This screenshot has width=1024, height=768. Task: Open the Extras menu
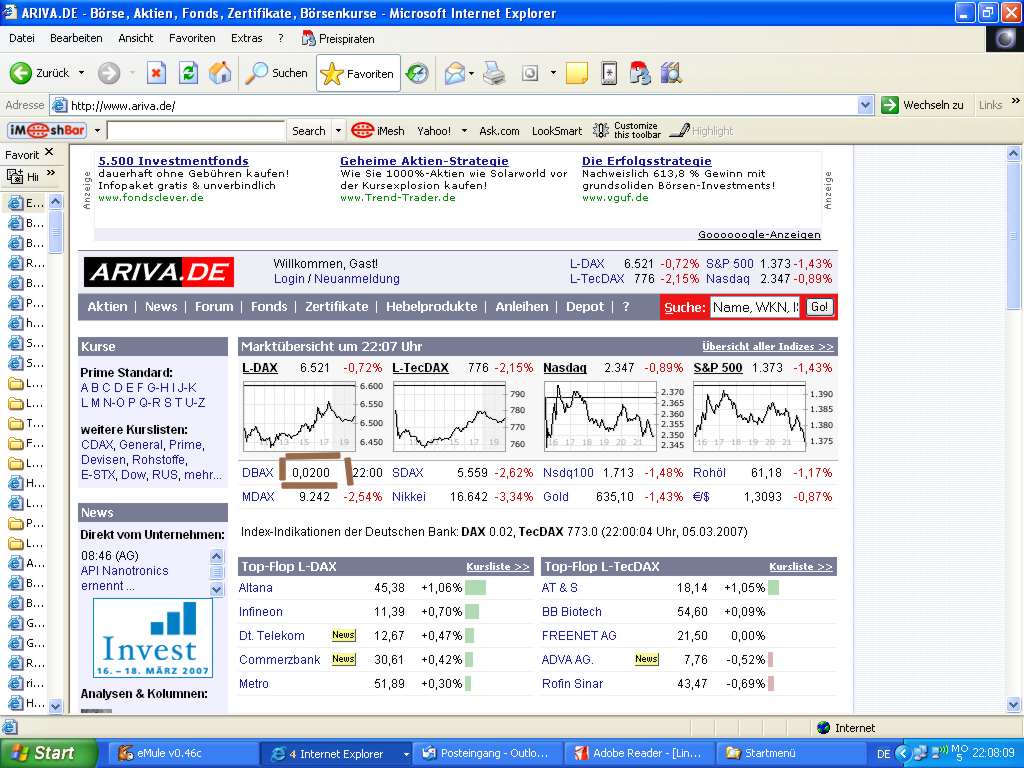(247, 39)
